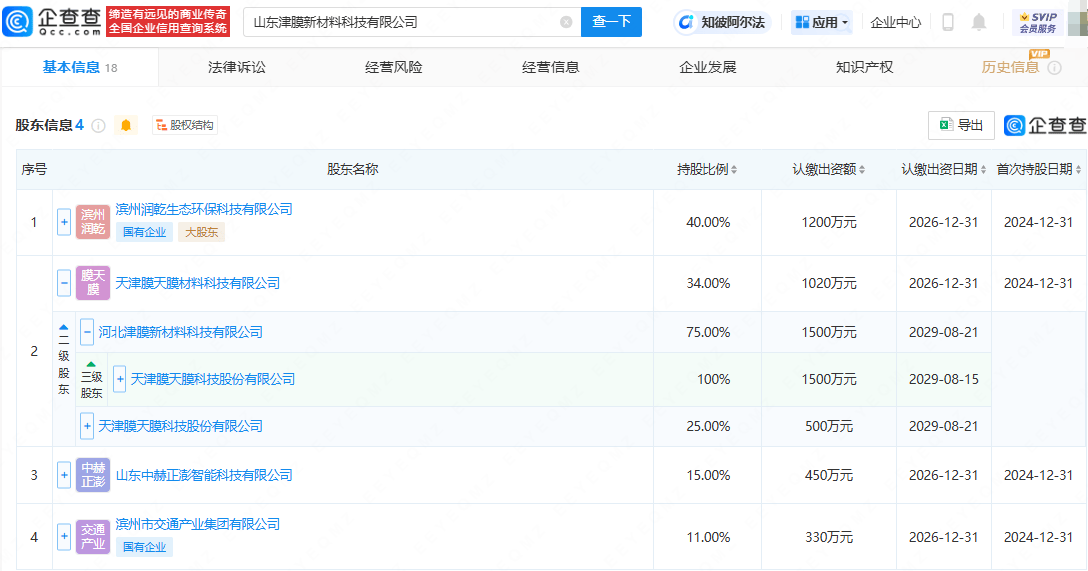Click the 交通产业 company logo
Viewport: 1088px width, 571px height.
click(93, 537)
